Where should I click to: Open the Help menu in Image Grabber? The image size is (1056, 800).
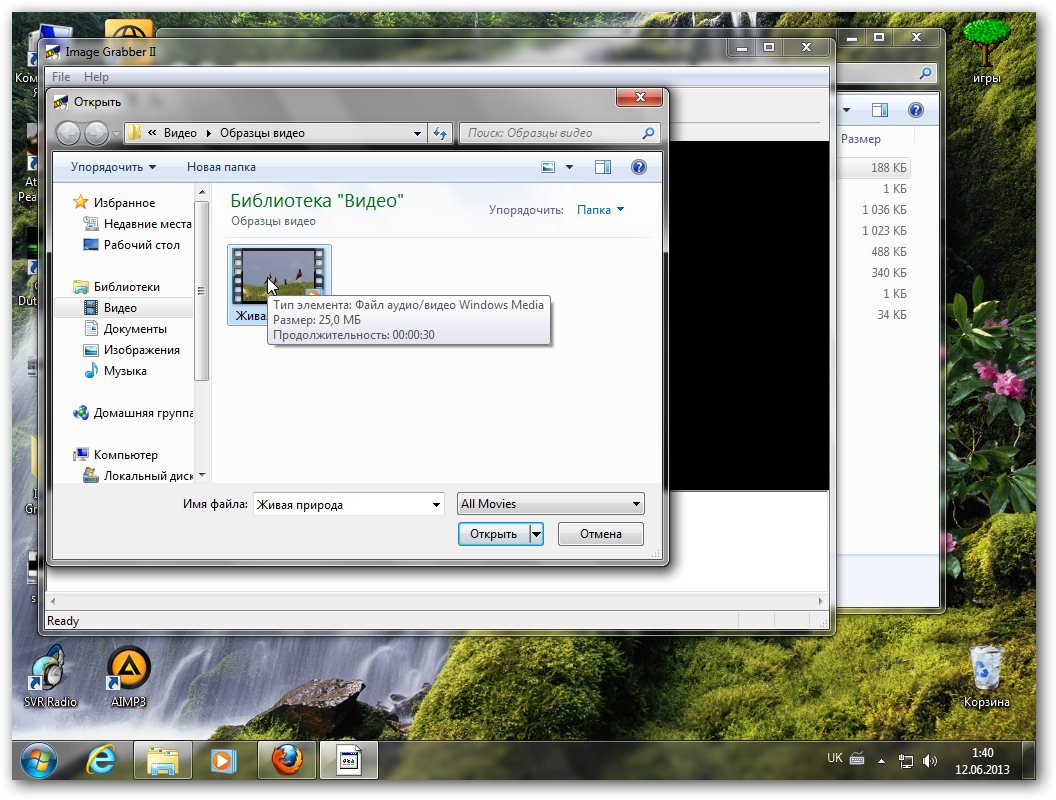click(x=96, y=77)
